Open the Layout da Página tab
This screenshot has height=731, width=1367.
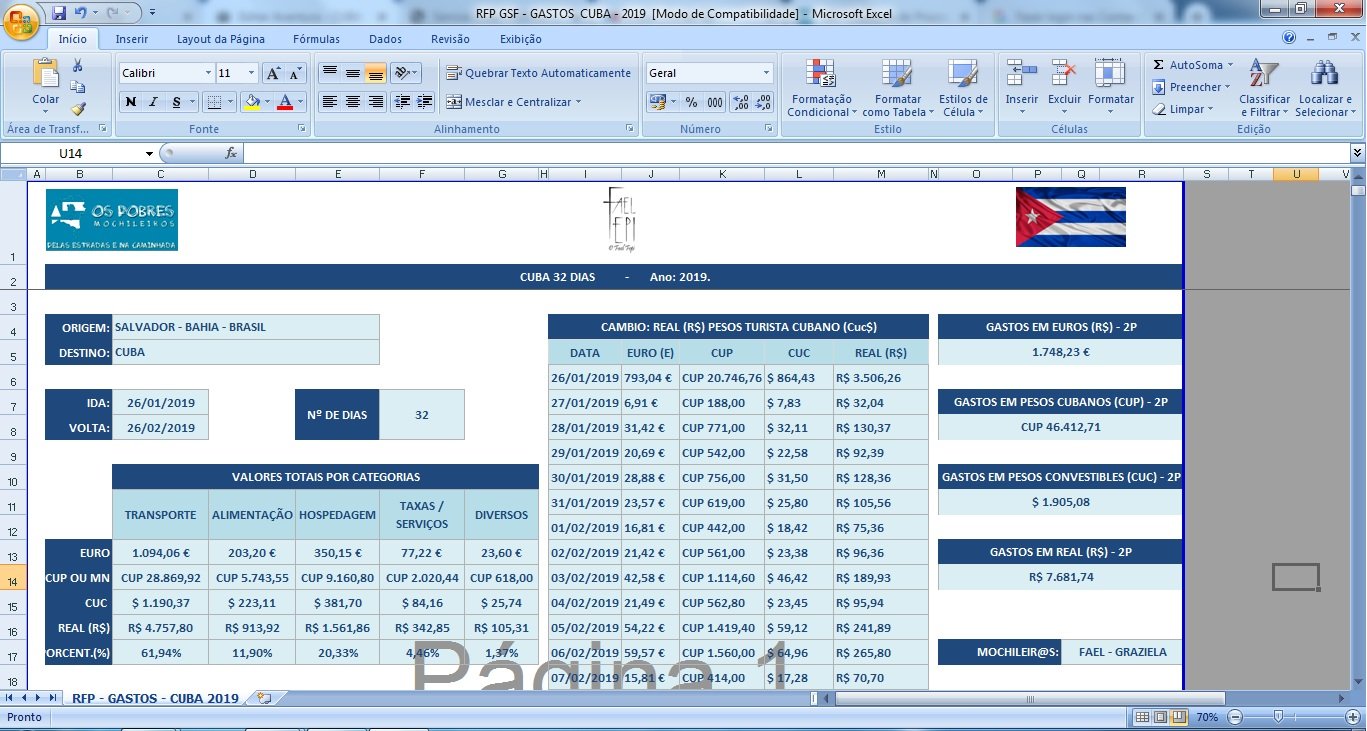[x=221, y=39]
